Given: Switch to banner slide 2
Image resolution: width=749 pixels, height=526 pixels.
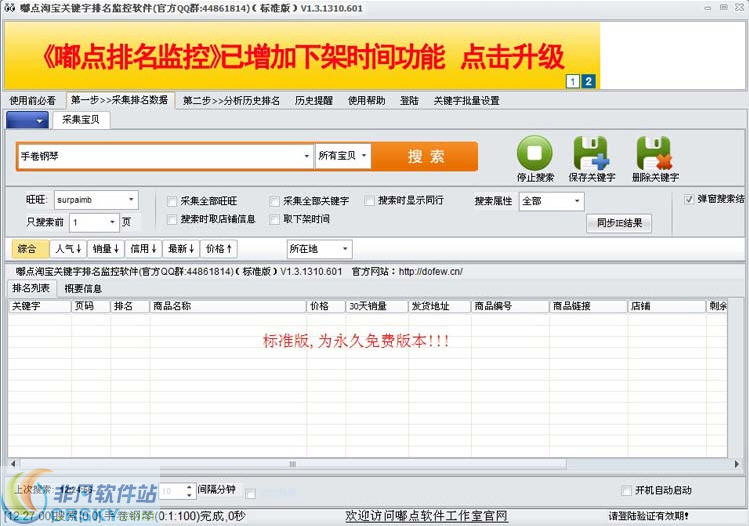Looking at the screenshot, I should click(588, 81).
